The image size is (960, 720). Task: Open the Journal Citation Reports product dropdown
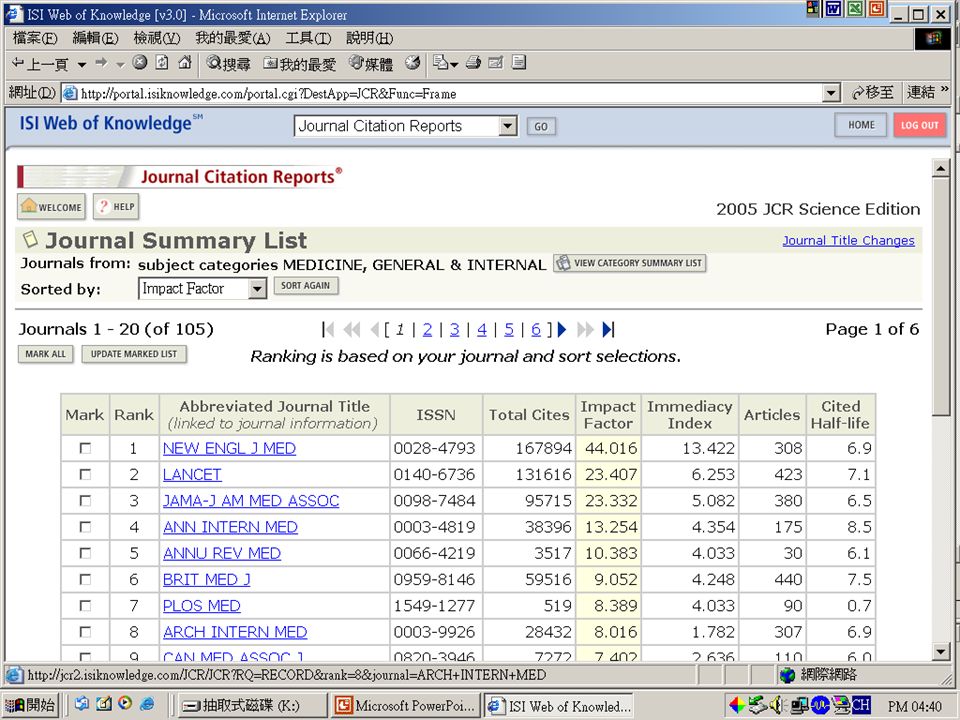(508, 126)
